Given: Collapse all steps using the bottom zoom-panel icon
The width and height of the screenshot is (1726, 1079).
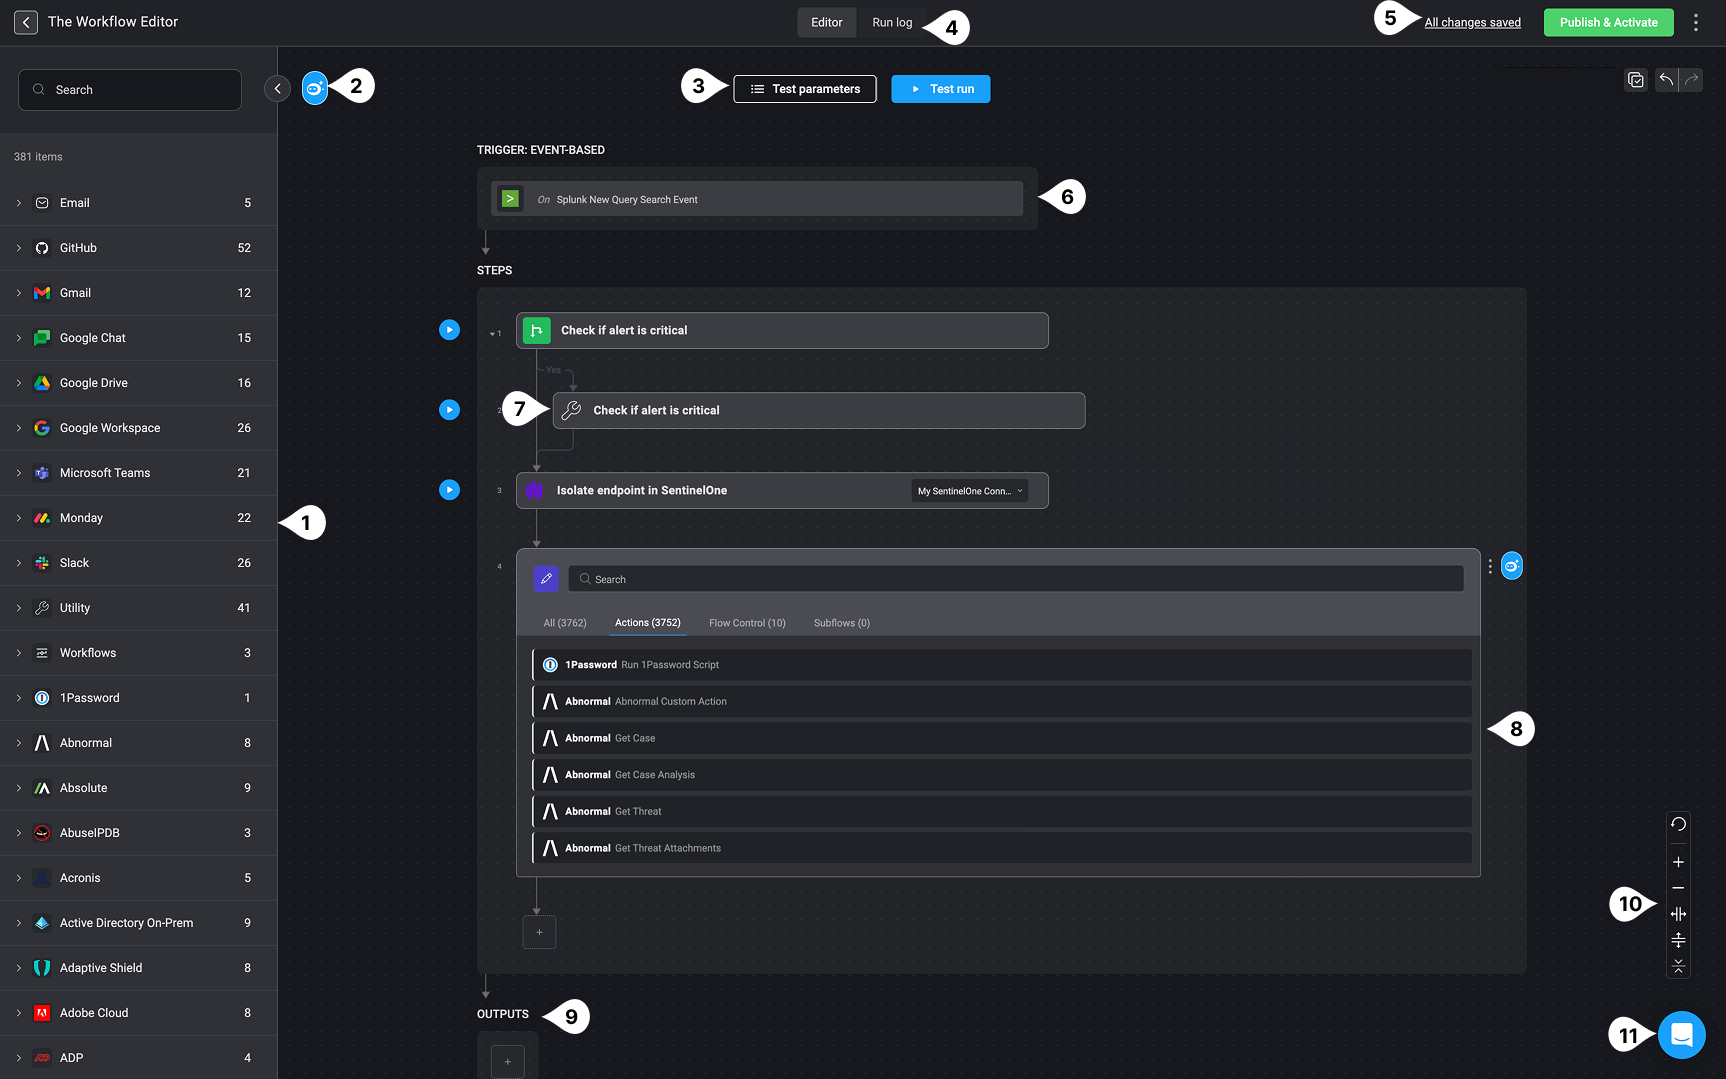Looking at the screenshot, I should coord(1678,966).
